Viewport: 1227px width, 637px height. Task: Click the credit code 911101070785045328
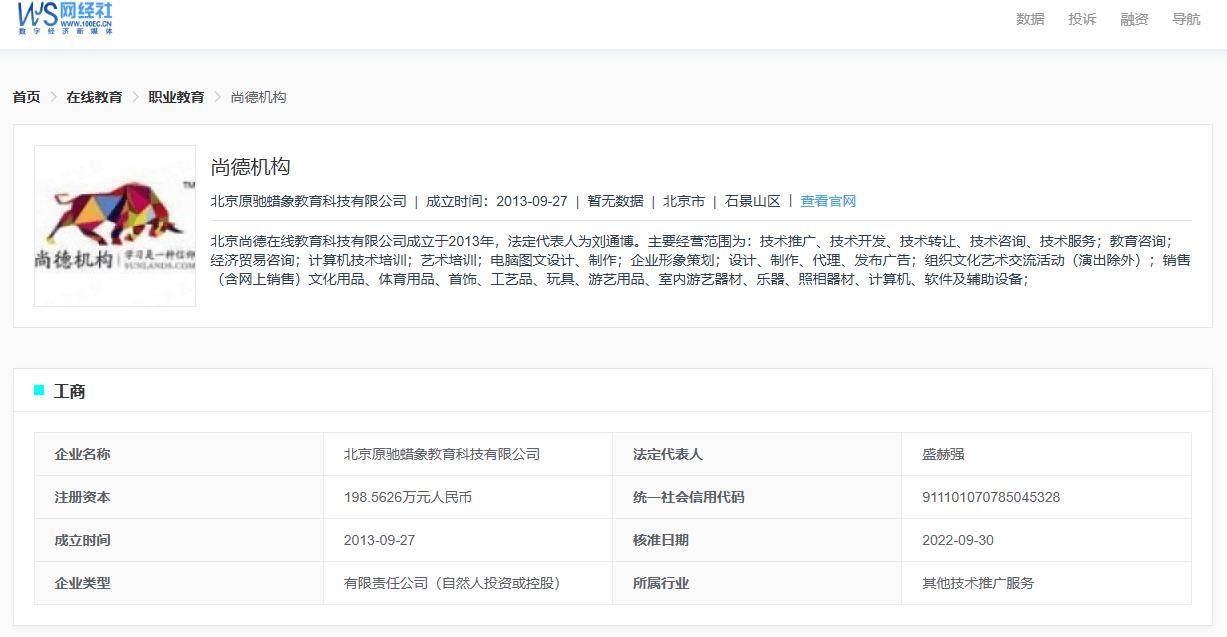pyautogui.click(x=991, y=497)
